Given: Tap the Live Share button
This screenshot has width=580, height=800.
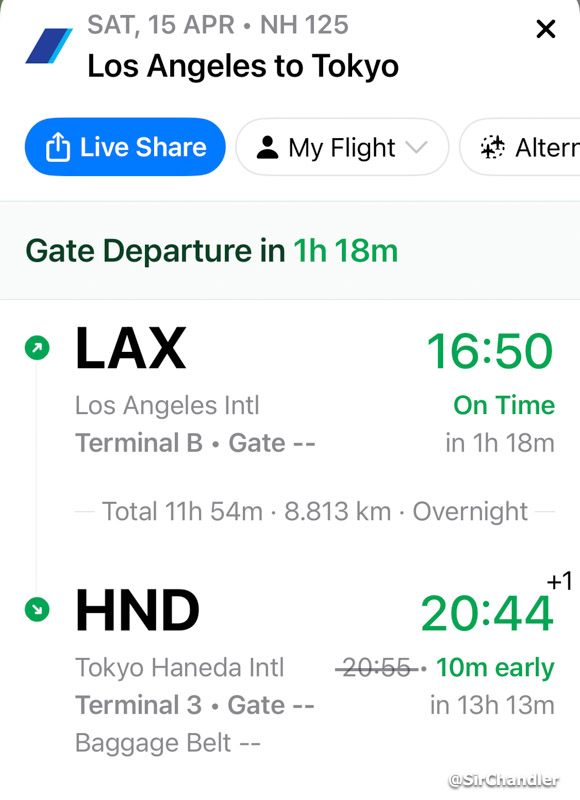Looking at the screenshot, I should coord(125,147).
